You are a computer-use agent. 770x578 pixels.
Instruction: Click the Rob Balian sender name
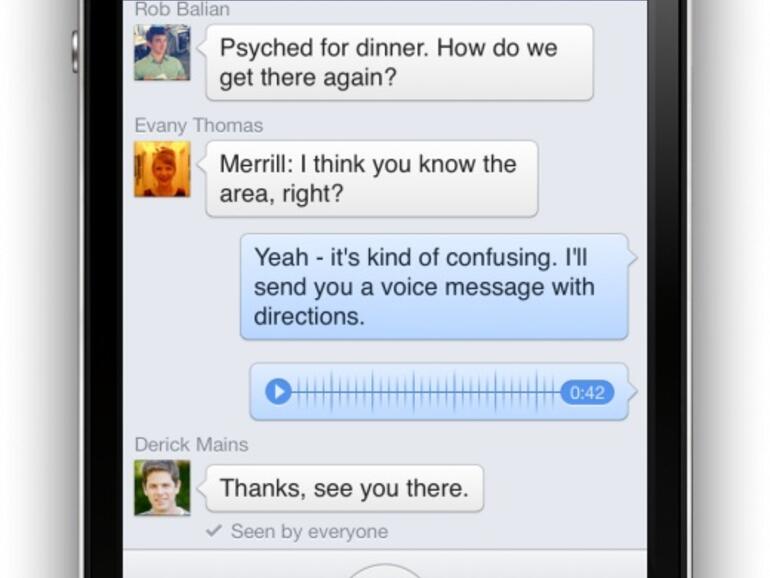coord(182,9)
